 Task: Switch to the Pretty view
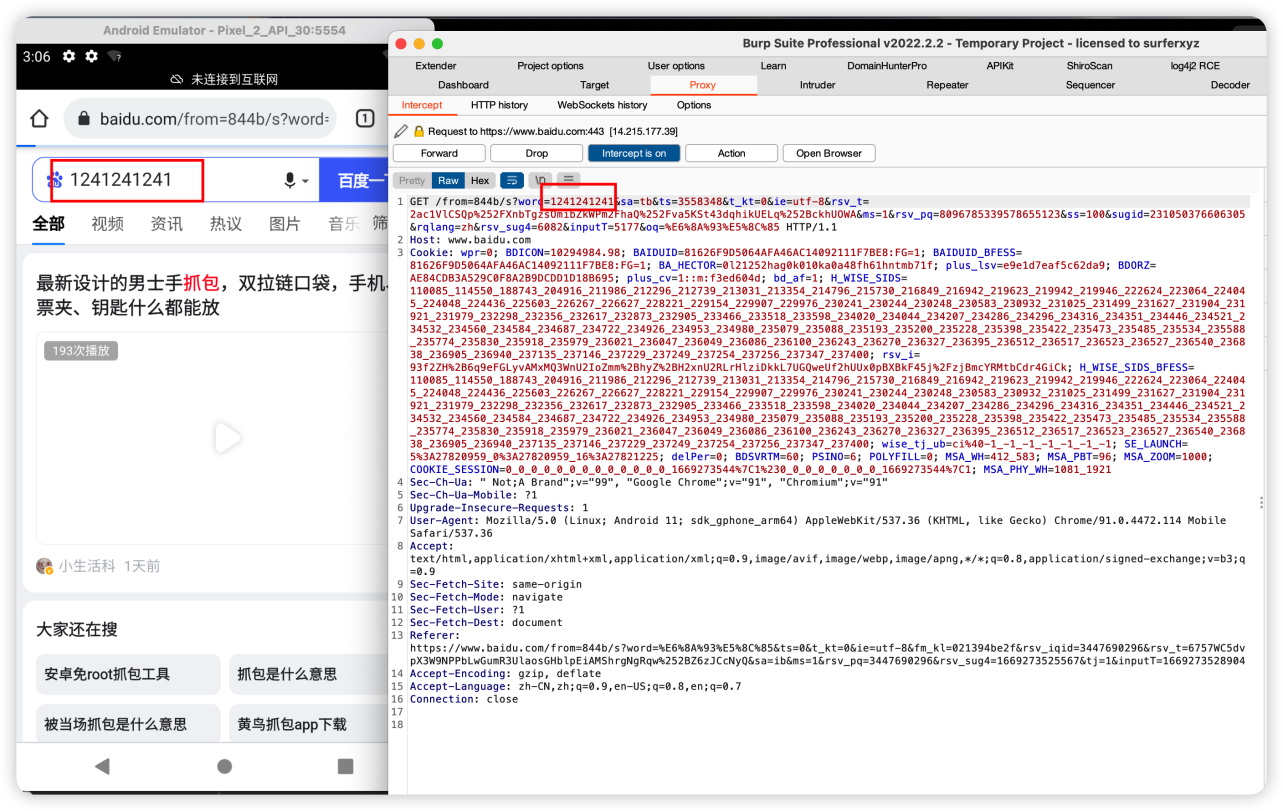tap(412, 181)
